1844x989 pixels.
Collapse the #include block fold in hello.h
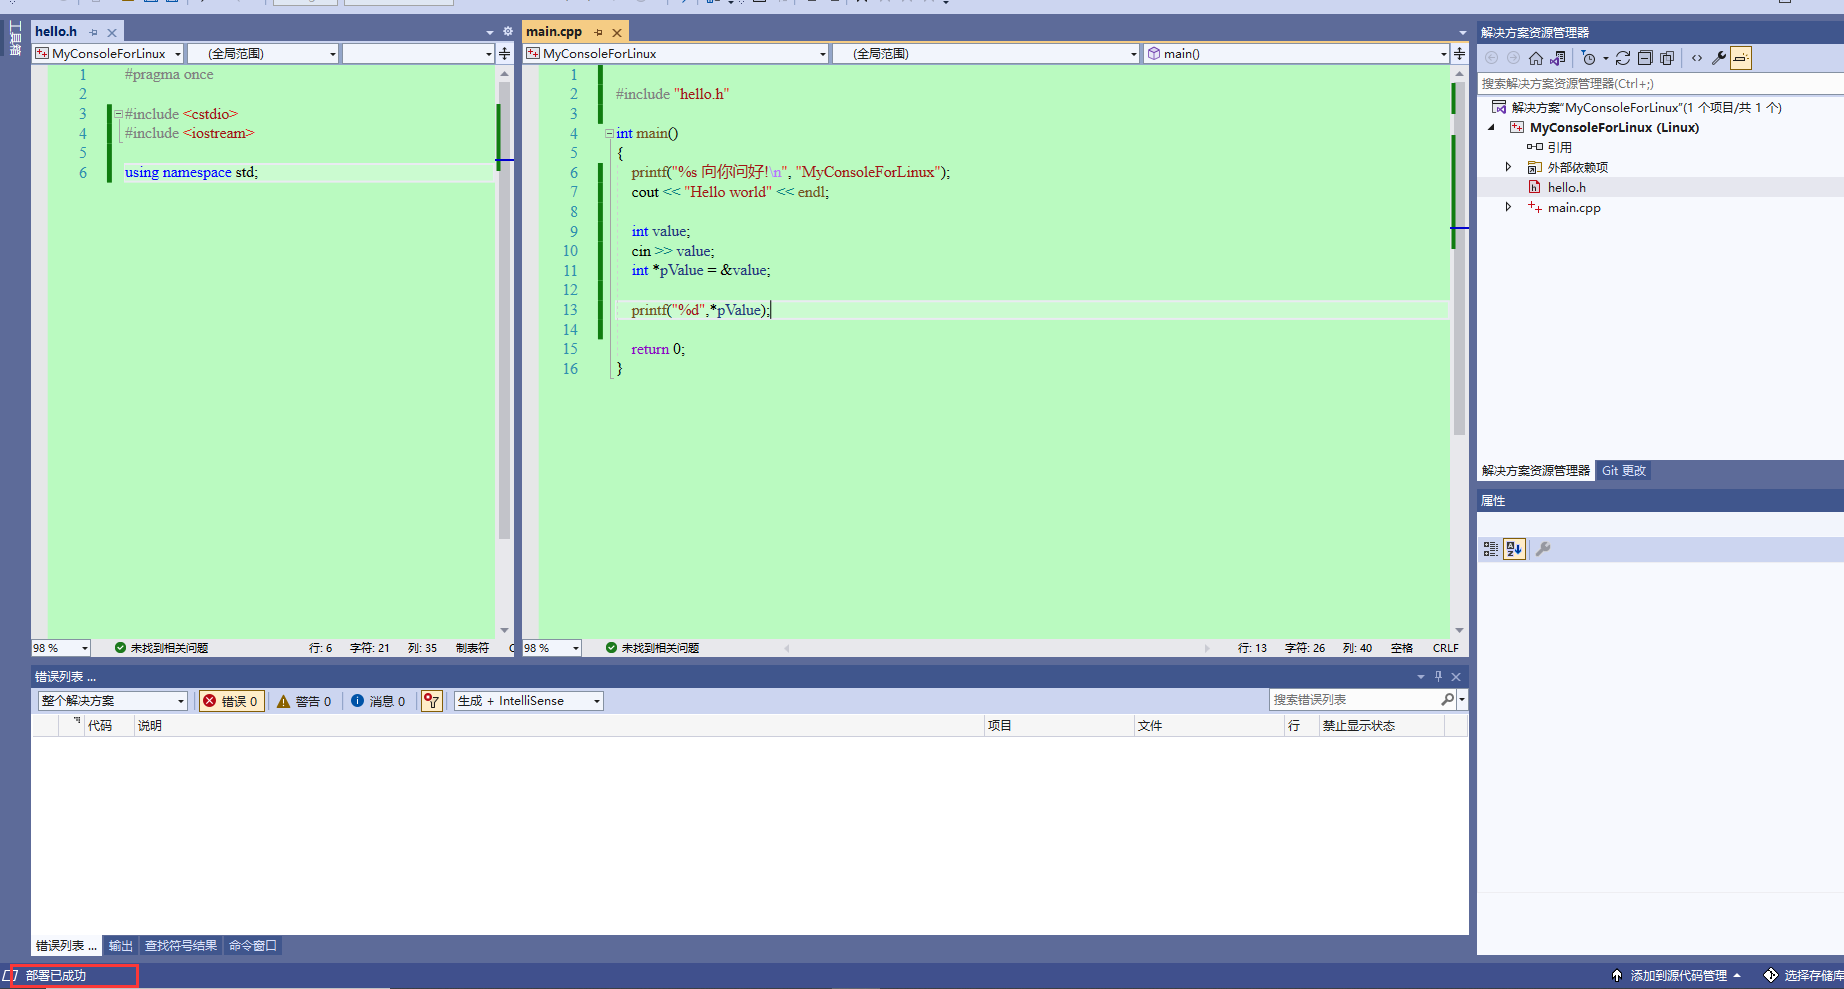click(x=118, y=114)
